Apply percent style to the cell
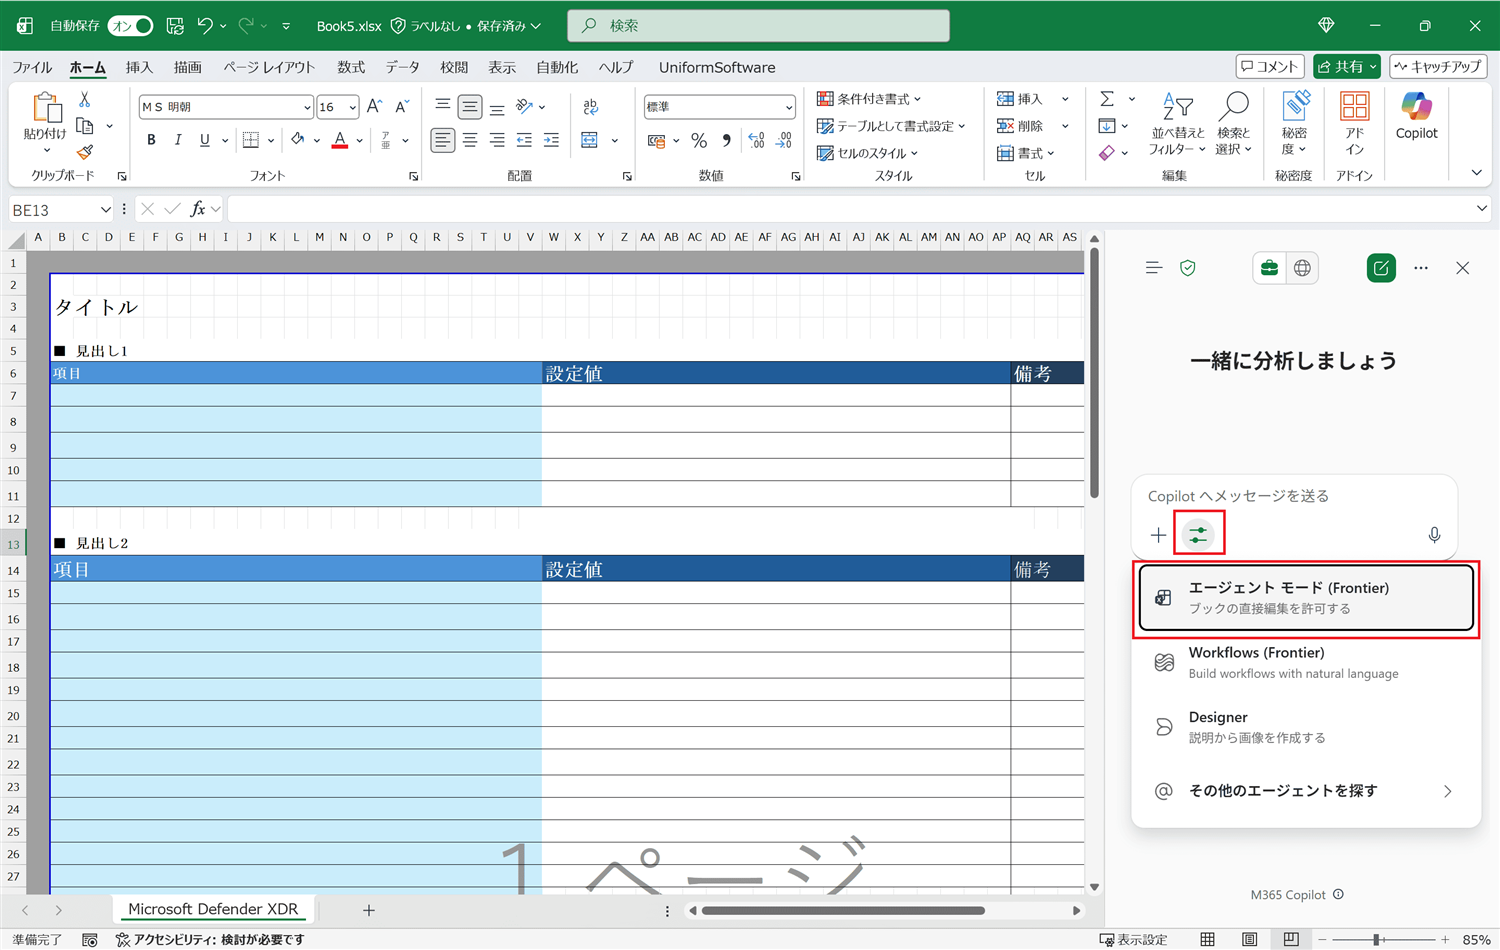The image size is (1500, 950). click(699, 141)
